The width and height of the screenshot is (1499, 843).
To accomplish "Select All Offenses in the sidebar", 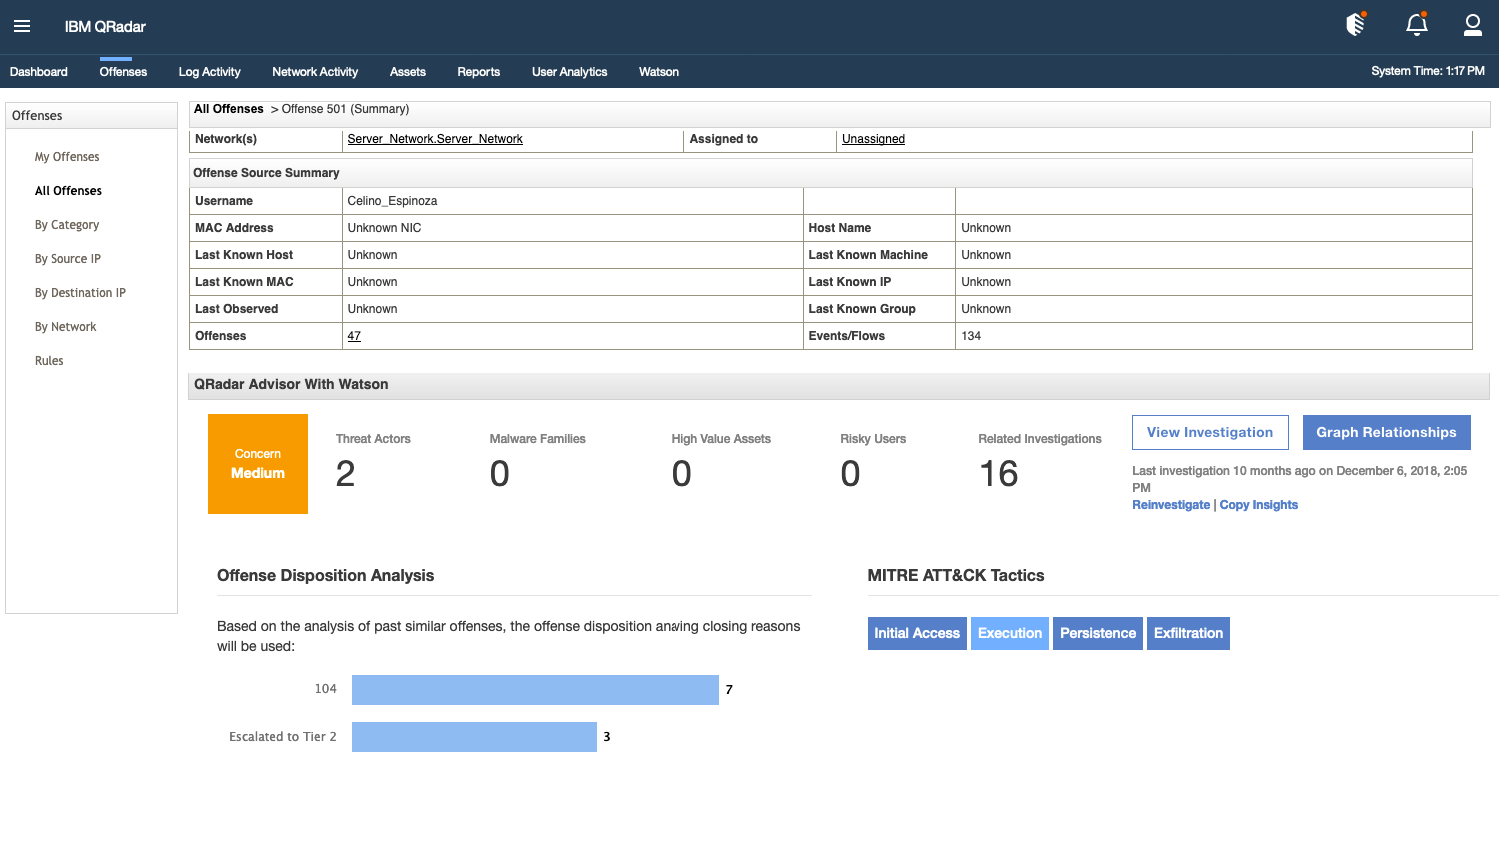I will coord(68,191).
